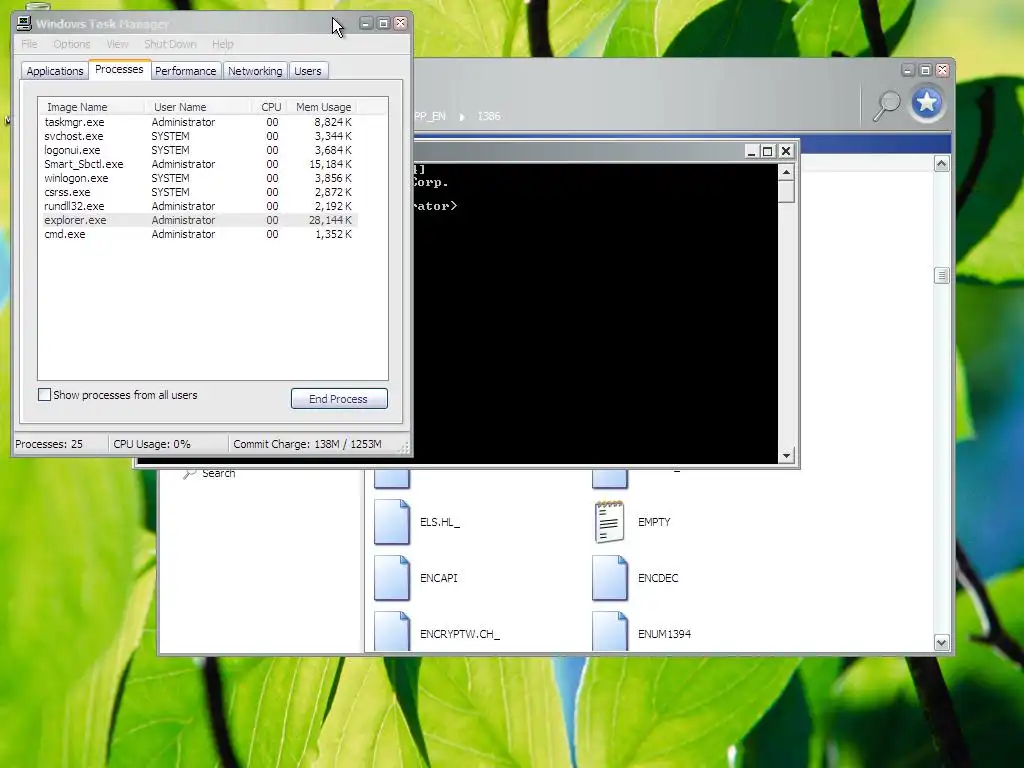Click the 15,184 K memory value for Smart_Sbctl.exe

pos(330,164)
